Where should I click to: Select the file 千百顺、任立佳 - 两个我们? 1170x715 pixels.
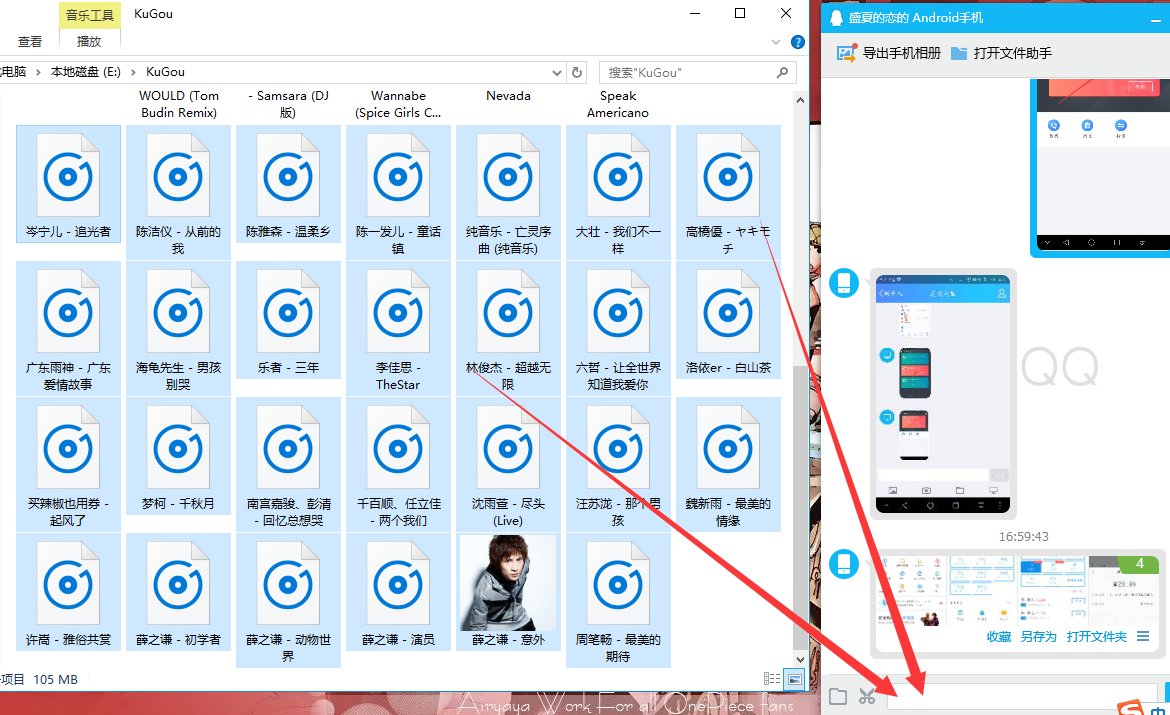pyautogui.click(x=398, y=464)
